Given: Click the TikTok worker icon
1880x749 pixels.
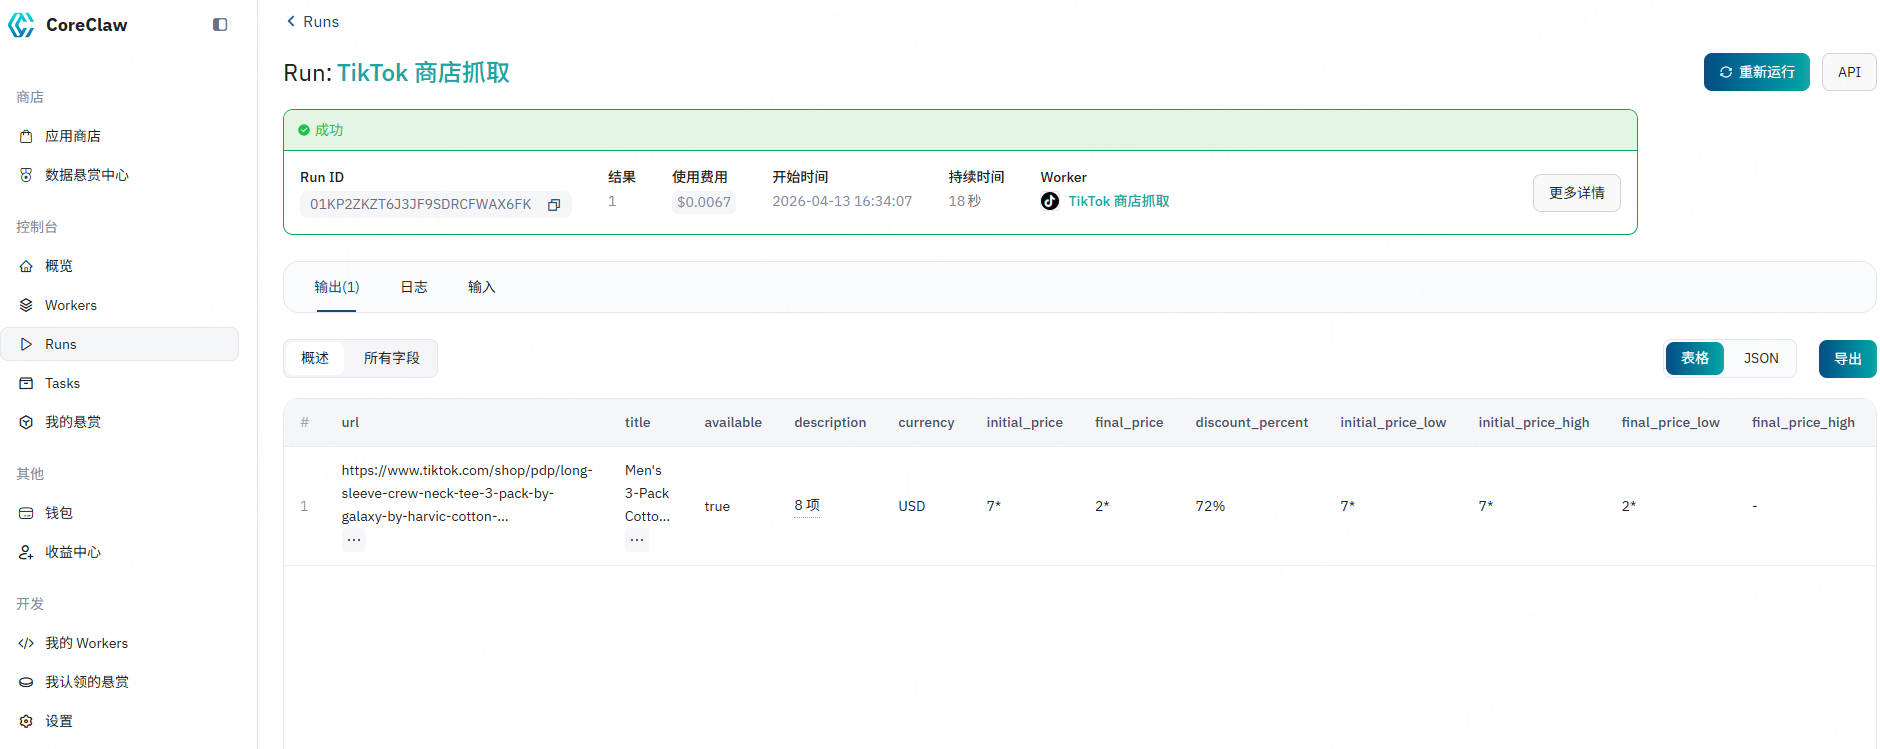Looking at the screenshot, I should 1049,201.
